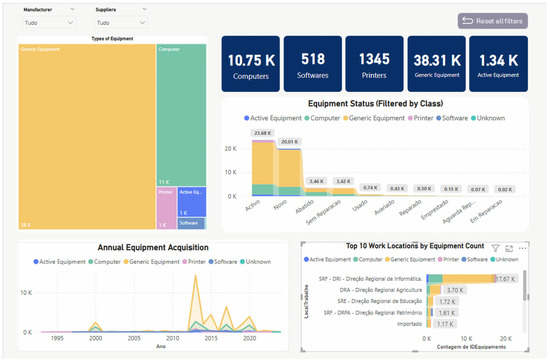The image size is (550, 362).
Task: Select the 518 Softwares card
Action: (x=313, y=63)
